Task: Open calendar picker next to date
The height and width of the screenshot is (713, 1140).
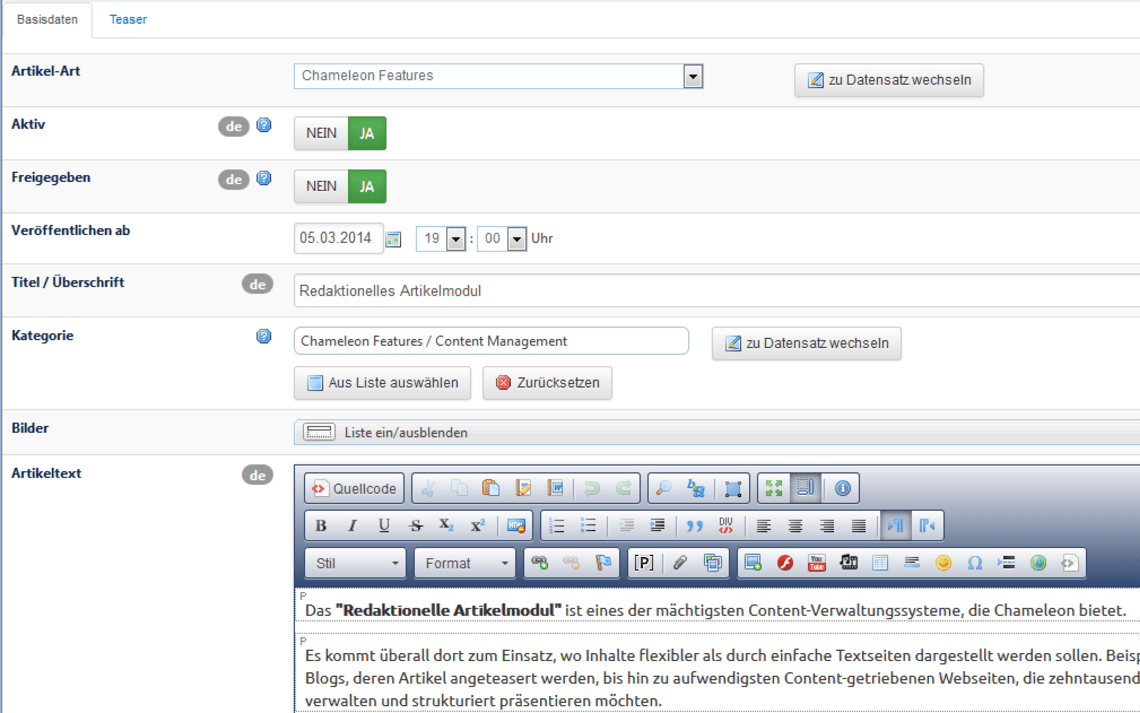Action: 393,239
